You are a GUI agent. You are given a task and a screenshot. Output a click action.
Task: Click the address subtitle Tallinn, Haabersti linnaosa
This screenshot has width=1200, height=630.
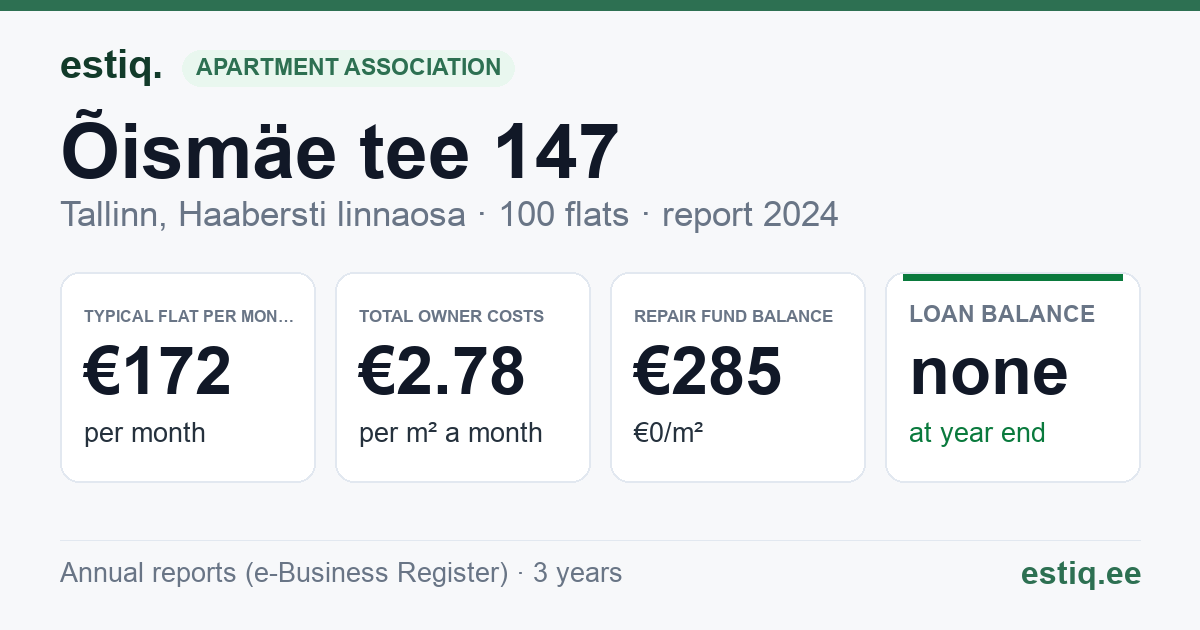click(x=263, y=215)
